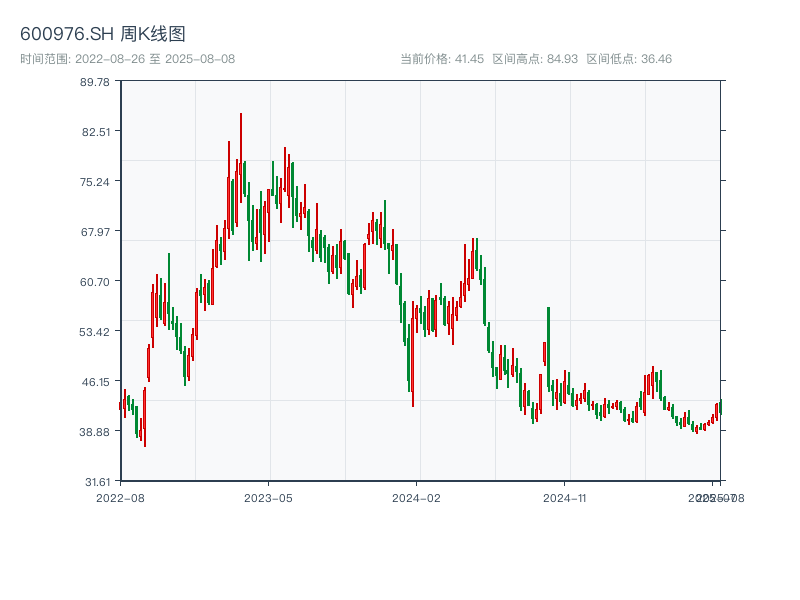
Task: Click y-axis value 31.61
Action: tap(97, 482)
